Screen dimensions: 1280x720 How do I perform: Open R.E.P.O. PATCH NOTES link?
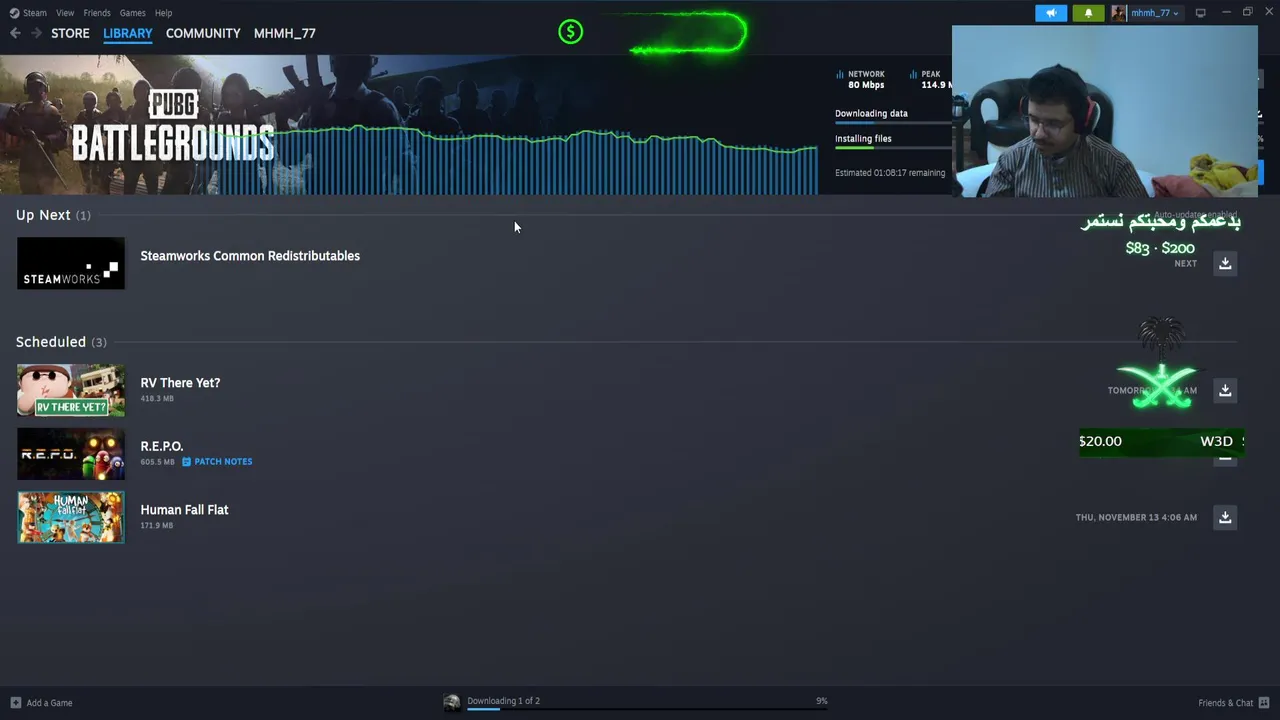(x=217, y=462)
